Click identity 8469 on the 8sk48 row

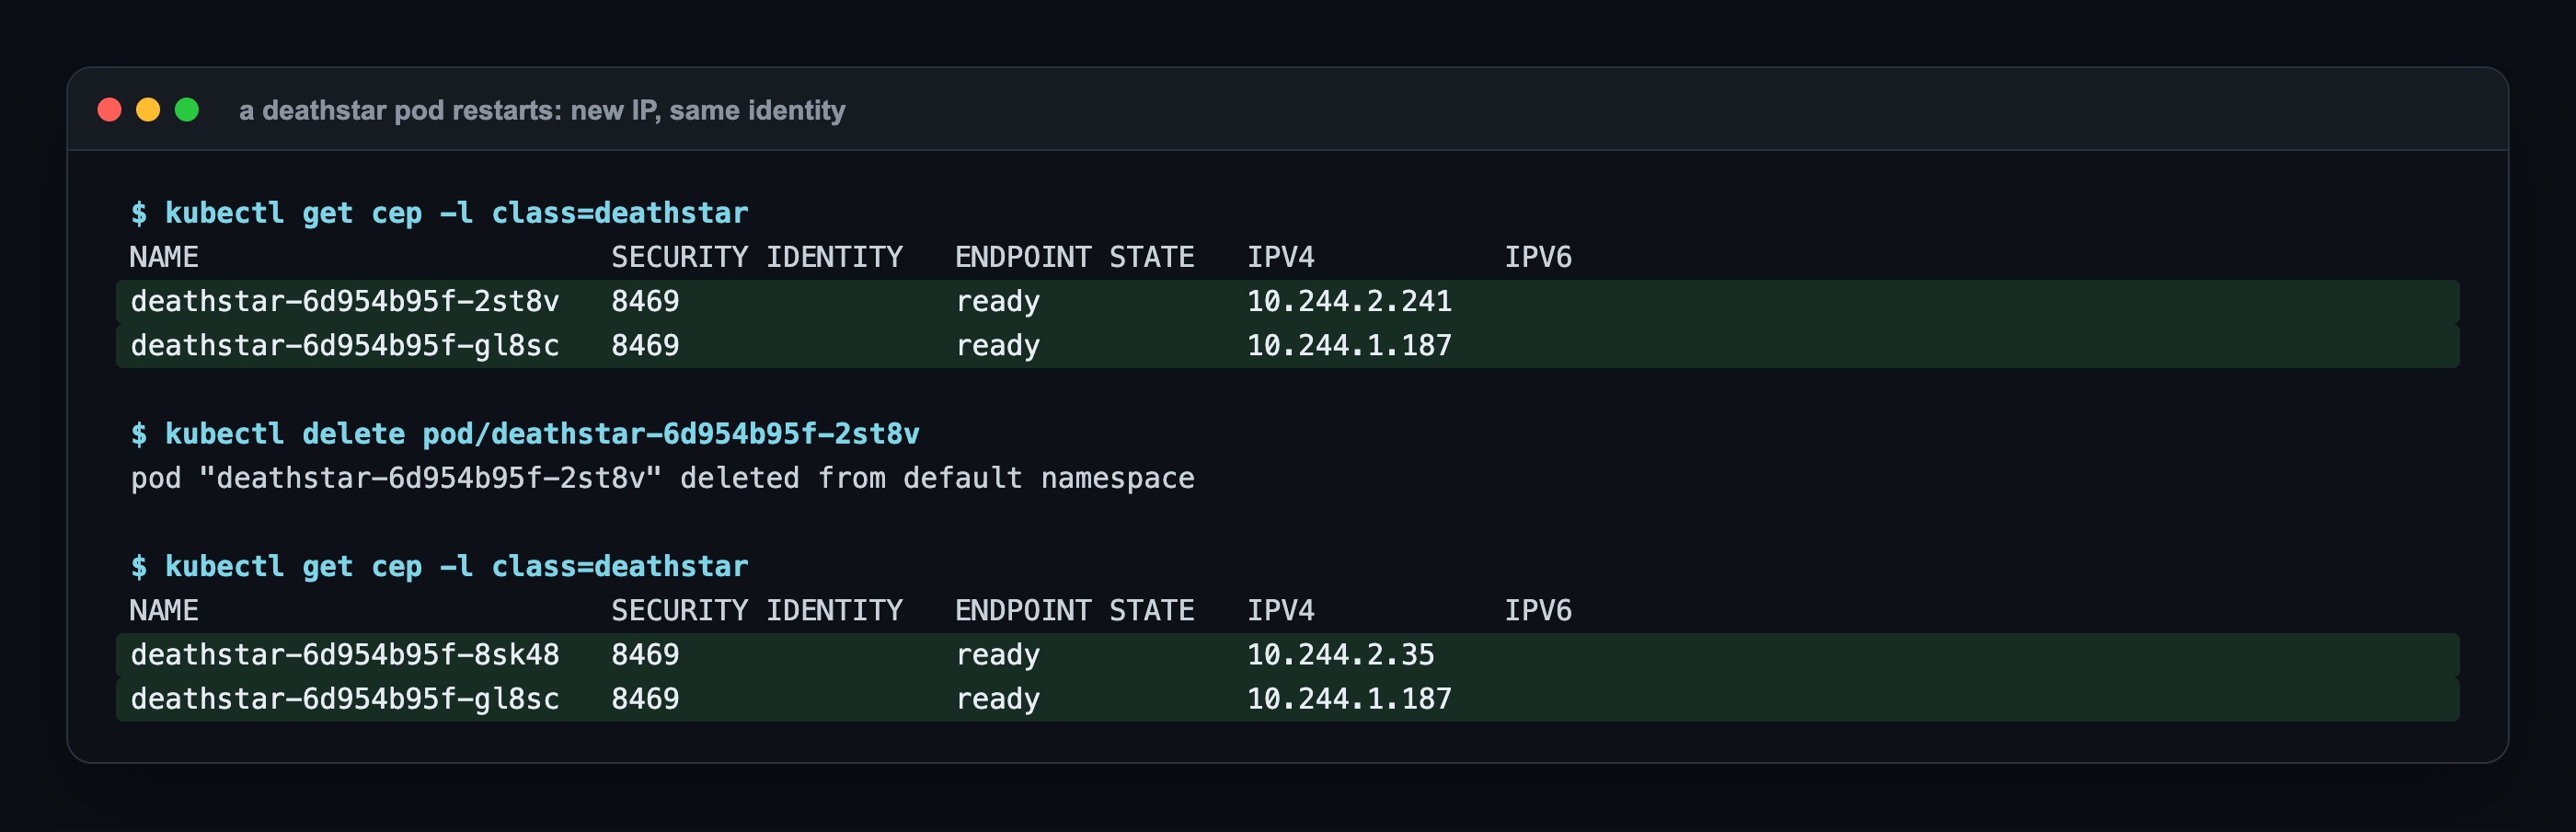click(x=645, y=654)
